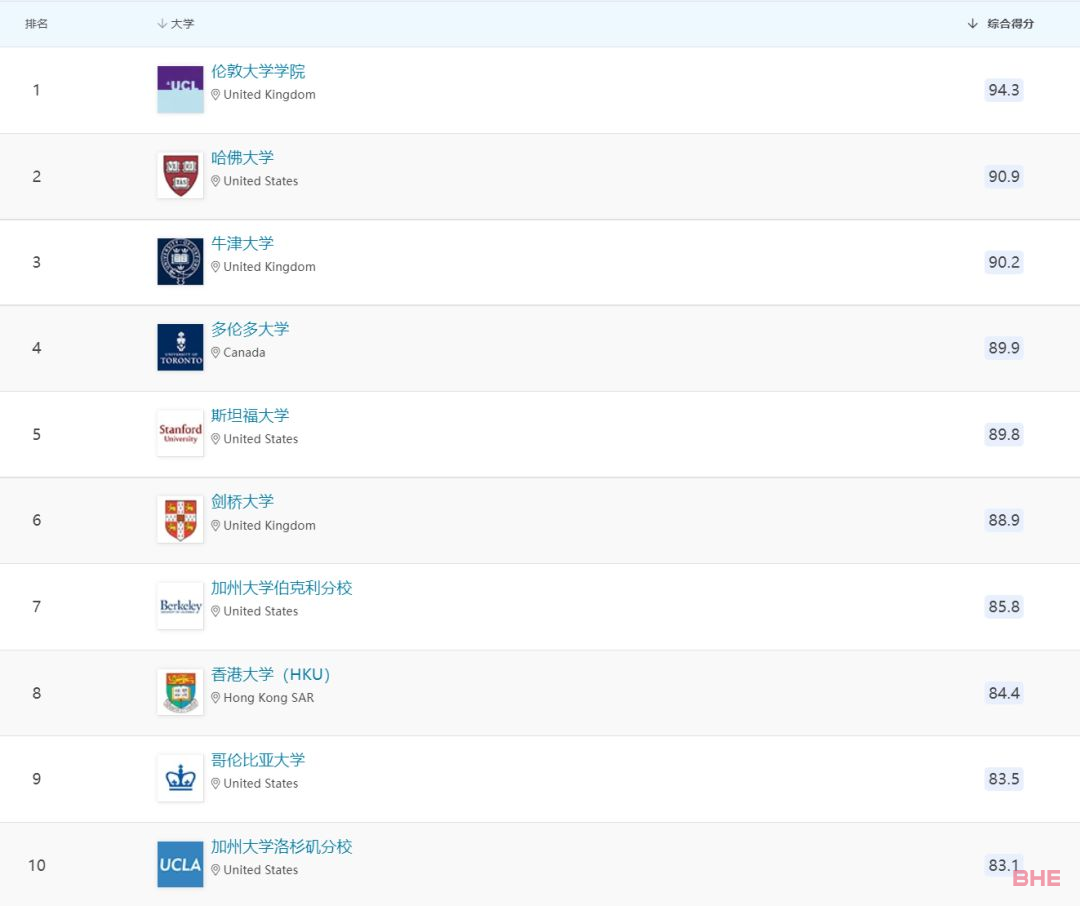
Task: Open the 斯坦福大学 link
Action: click(250, 415)
